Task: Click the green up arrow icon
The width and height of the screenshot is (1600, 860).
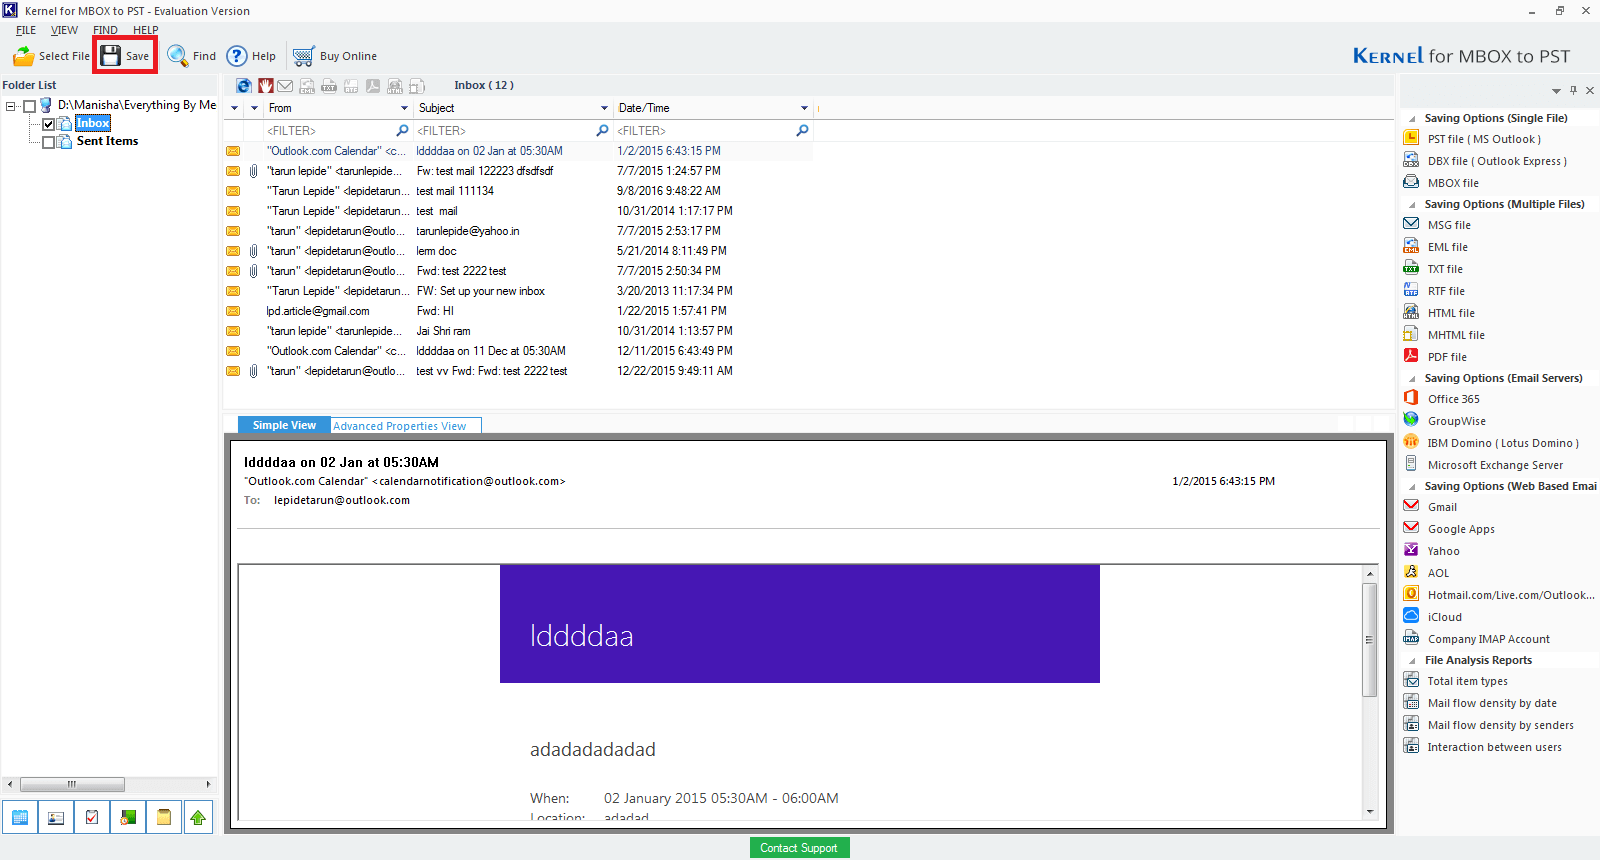Action: point(198,818)
